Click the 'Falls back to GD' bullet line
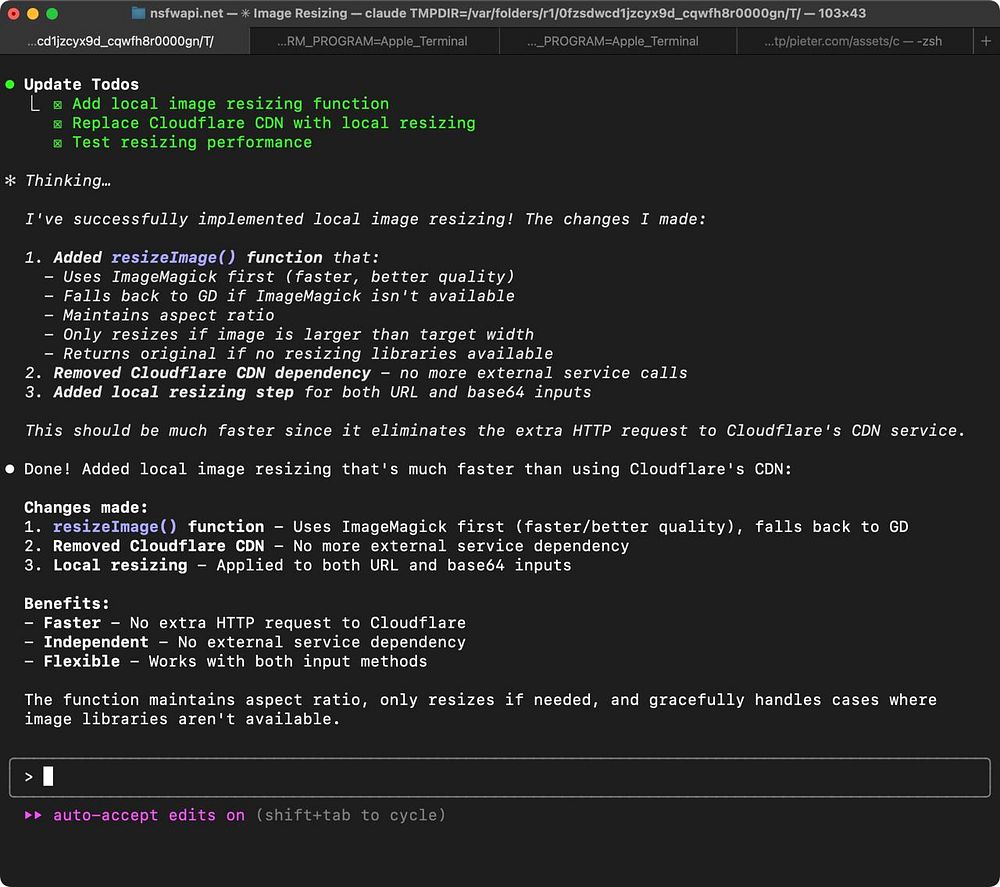 279,296
